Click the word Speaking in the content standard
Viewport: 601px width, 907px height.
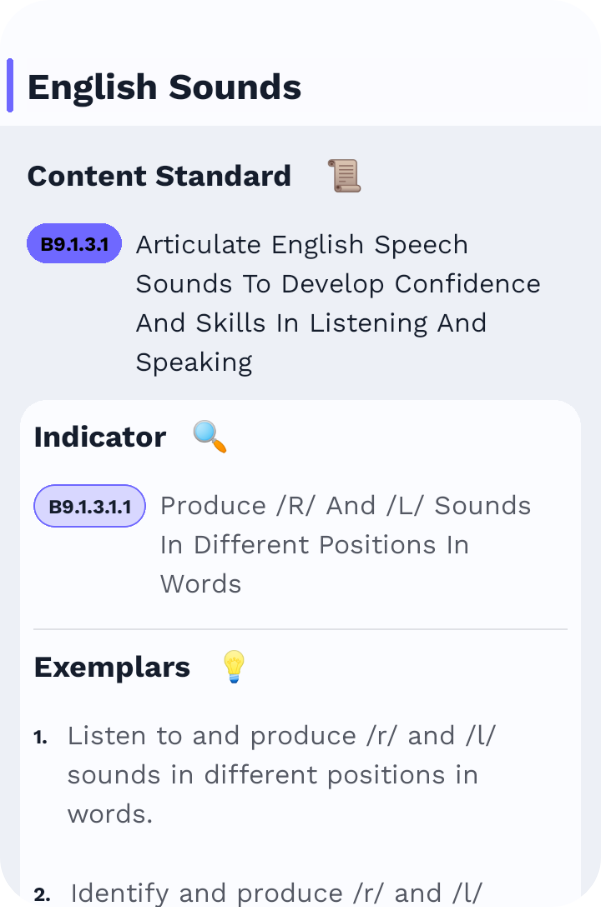194,363
